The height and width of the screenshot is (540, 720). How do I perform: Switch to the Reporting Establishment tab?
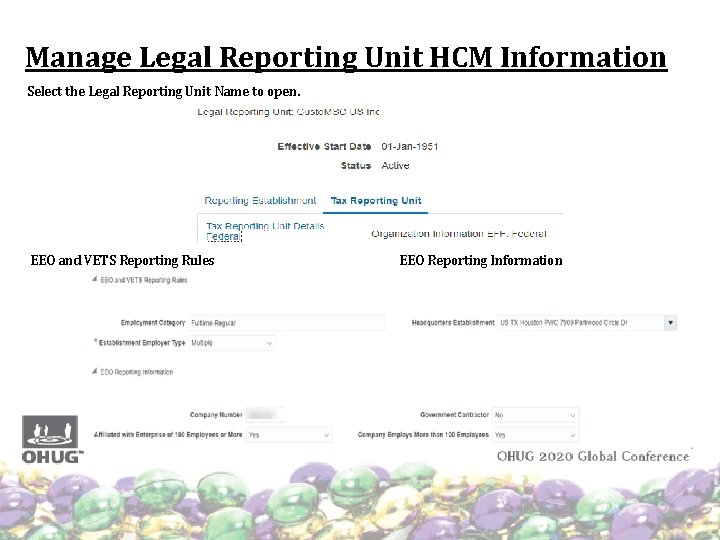coord(260,201)
